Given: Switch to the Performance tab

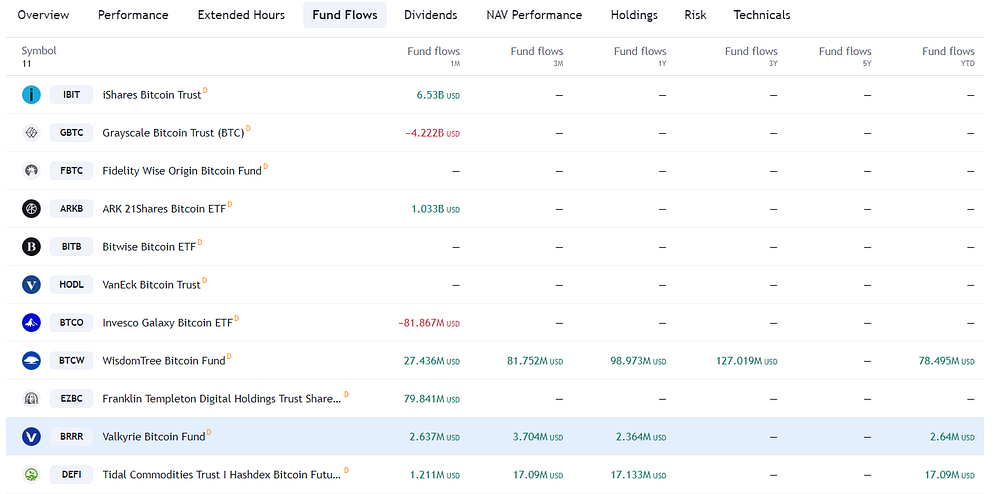Looking at the screenshot, I should (x=133, y=15).
